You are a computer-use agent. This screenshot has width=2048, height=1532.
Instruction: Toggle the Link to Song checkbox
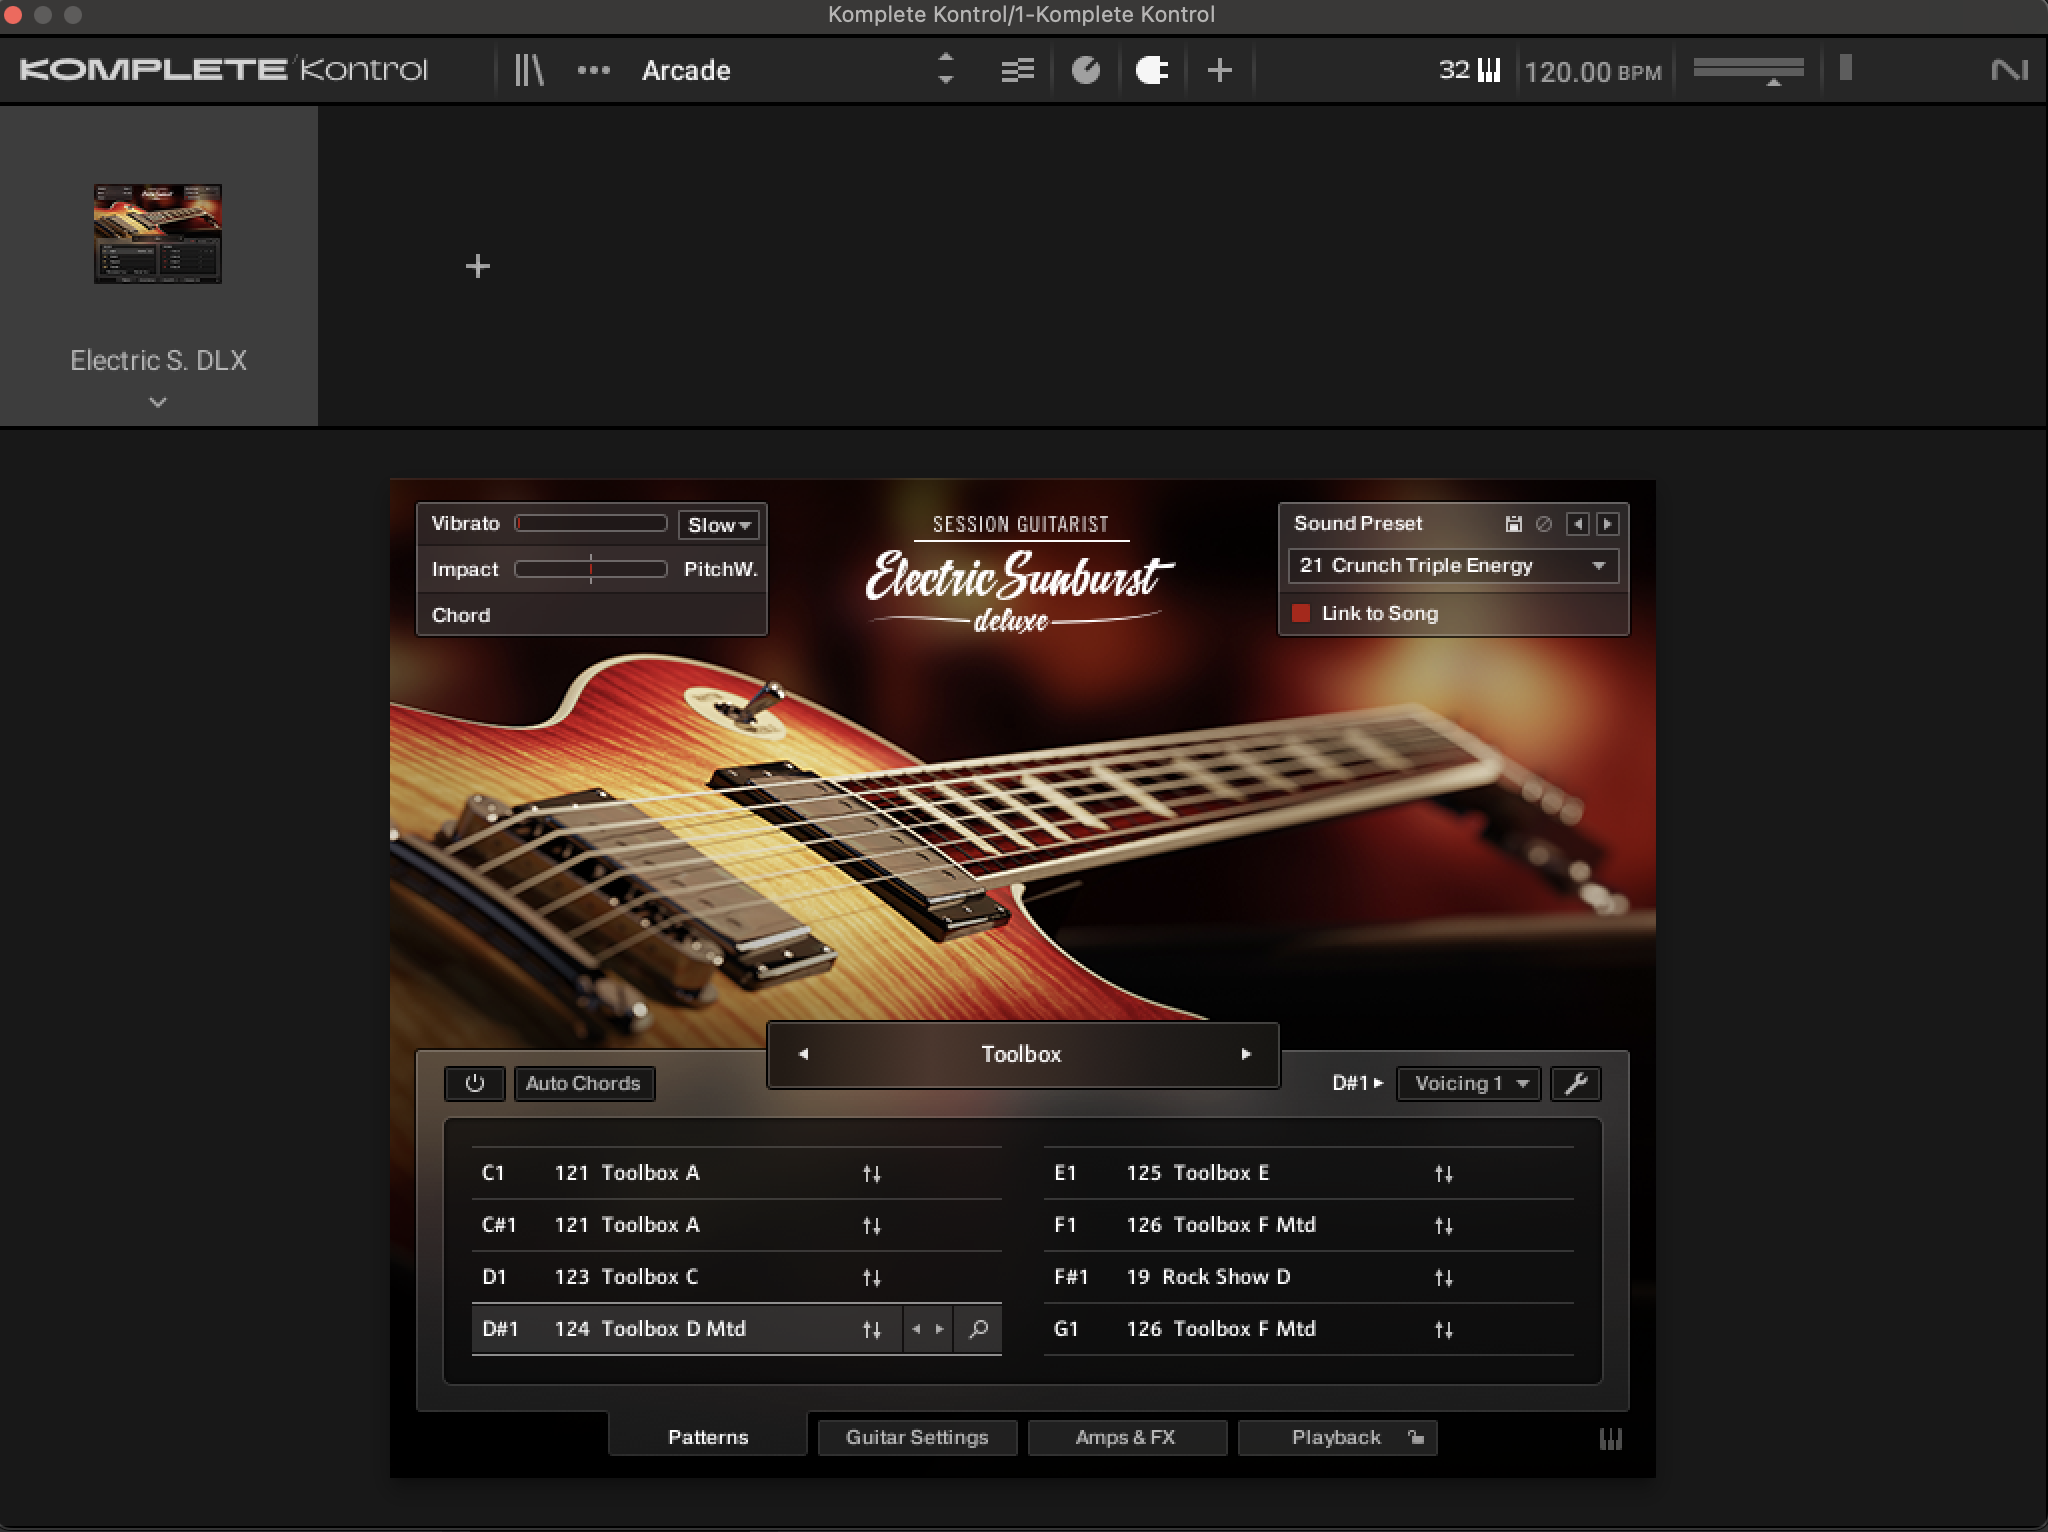coord(1301,613)
